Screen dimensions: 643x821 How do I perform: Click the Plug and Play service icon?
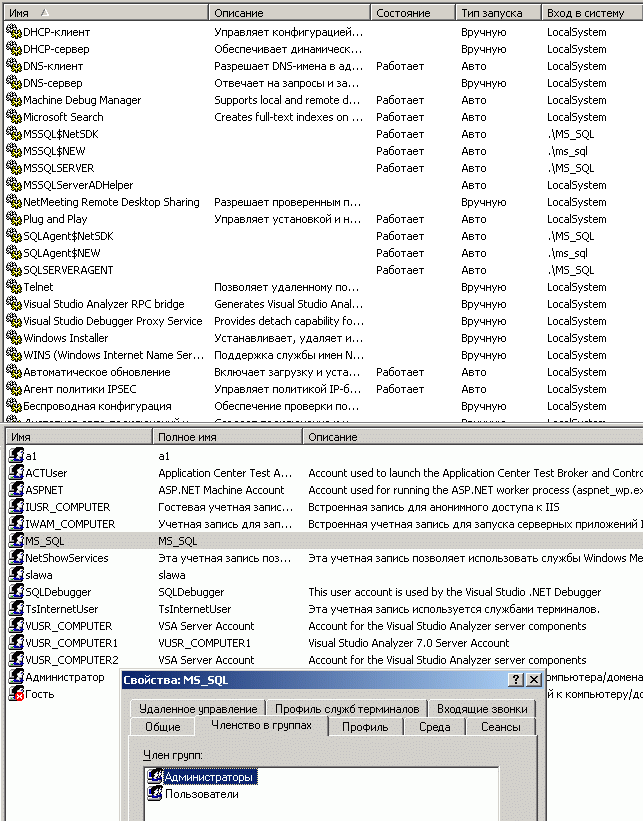tap(14, 219)
